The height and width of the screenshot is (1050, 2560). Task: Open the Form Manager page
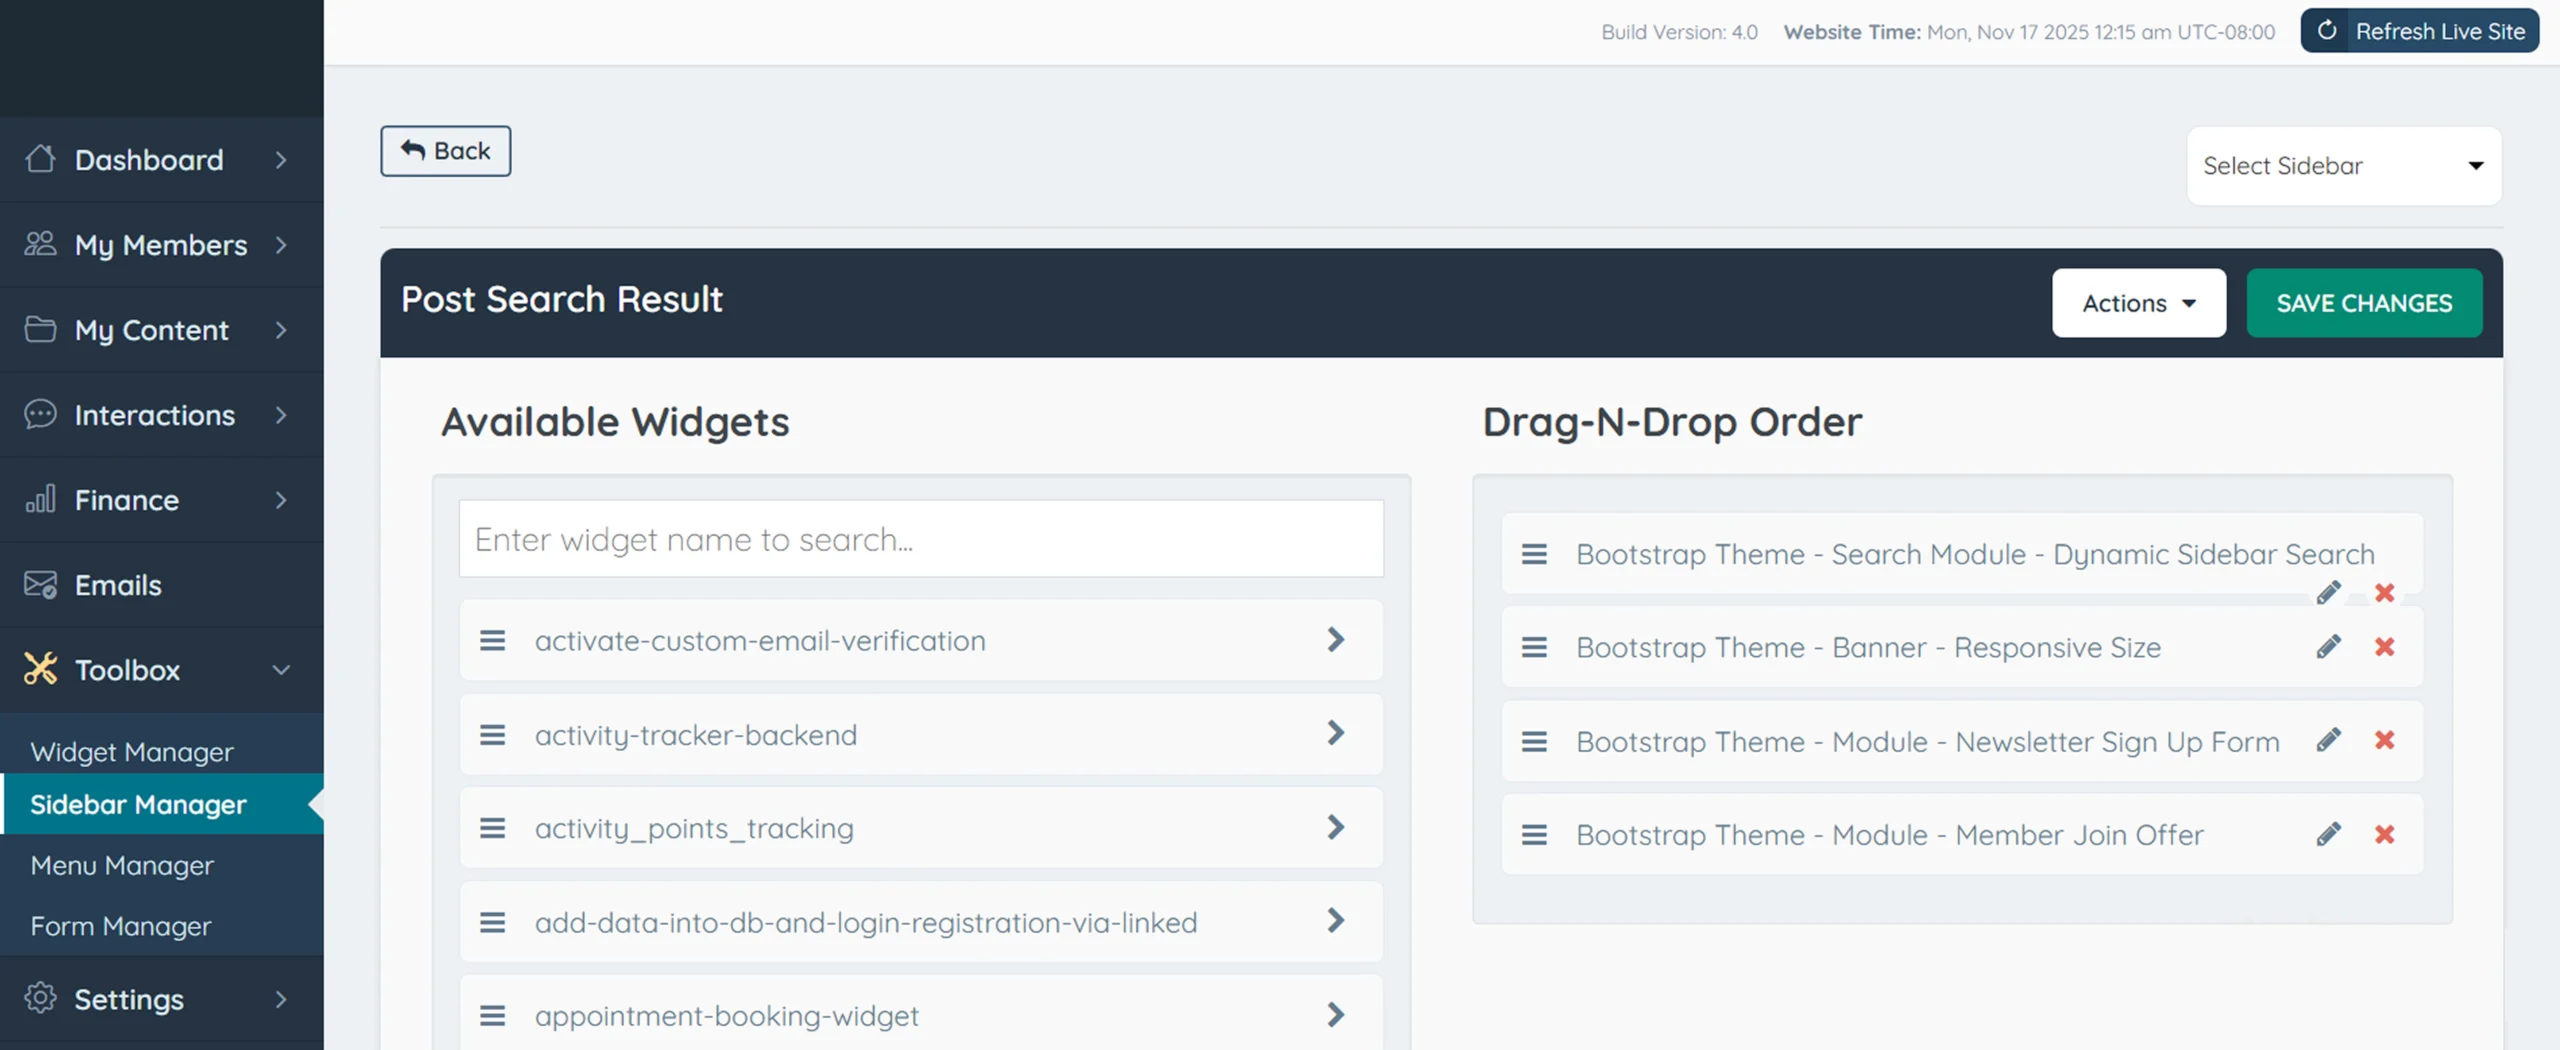[121, 927]
